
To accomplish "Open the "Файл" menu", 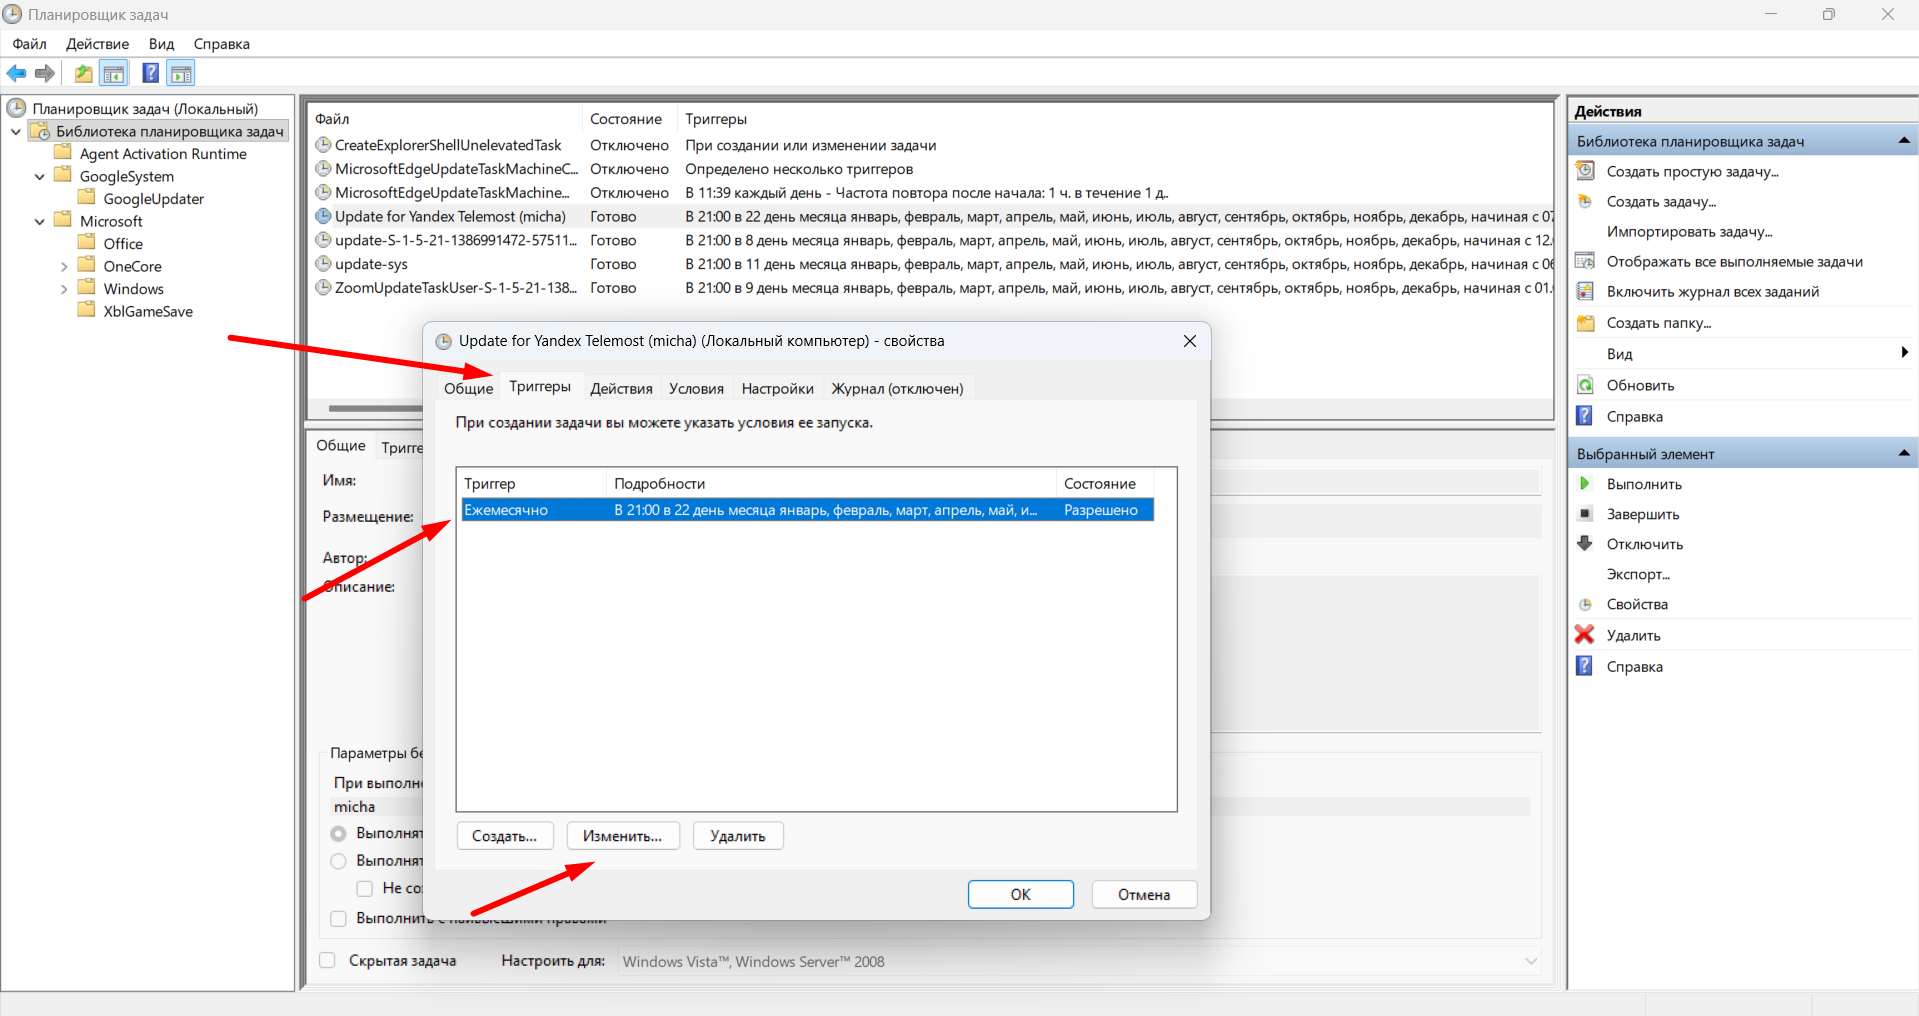I will pyautogui.click(x=30, y=44).
